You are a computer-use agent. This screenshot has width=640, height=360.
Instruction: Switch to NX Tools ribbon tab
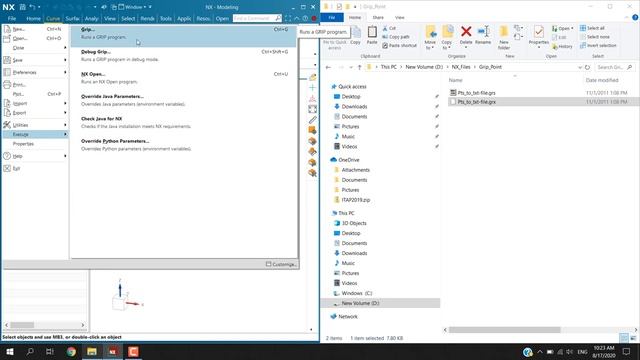pyautogui.click(x=166, y=18)
